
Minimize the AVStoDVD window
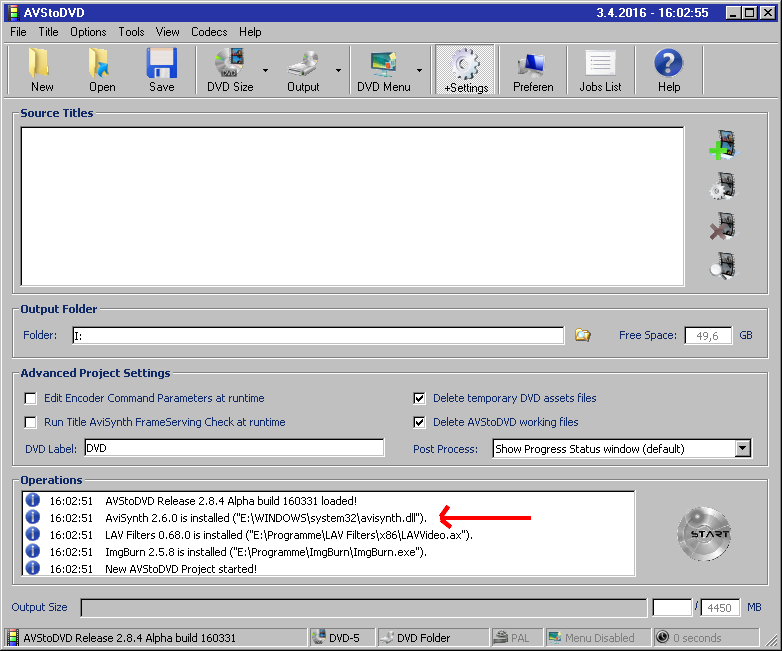(733, 12)
